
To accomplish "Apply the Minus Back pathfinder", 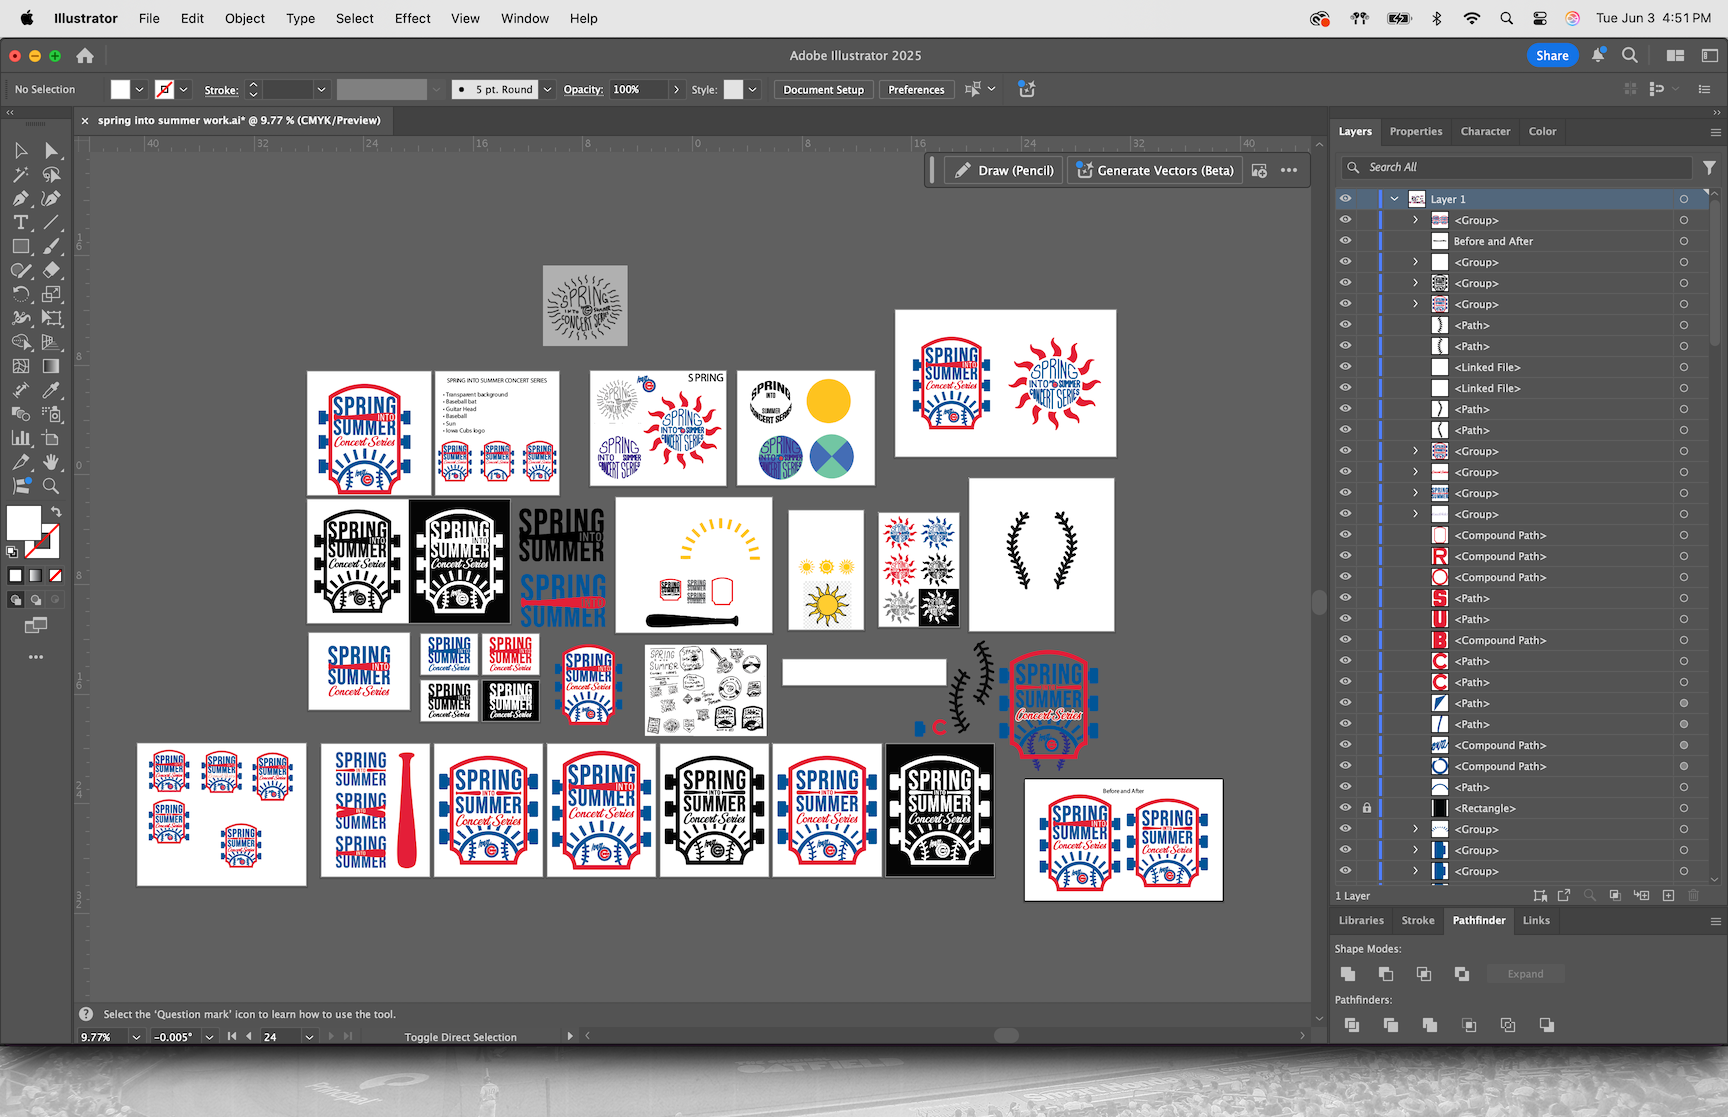I will 1547,1025.
